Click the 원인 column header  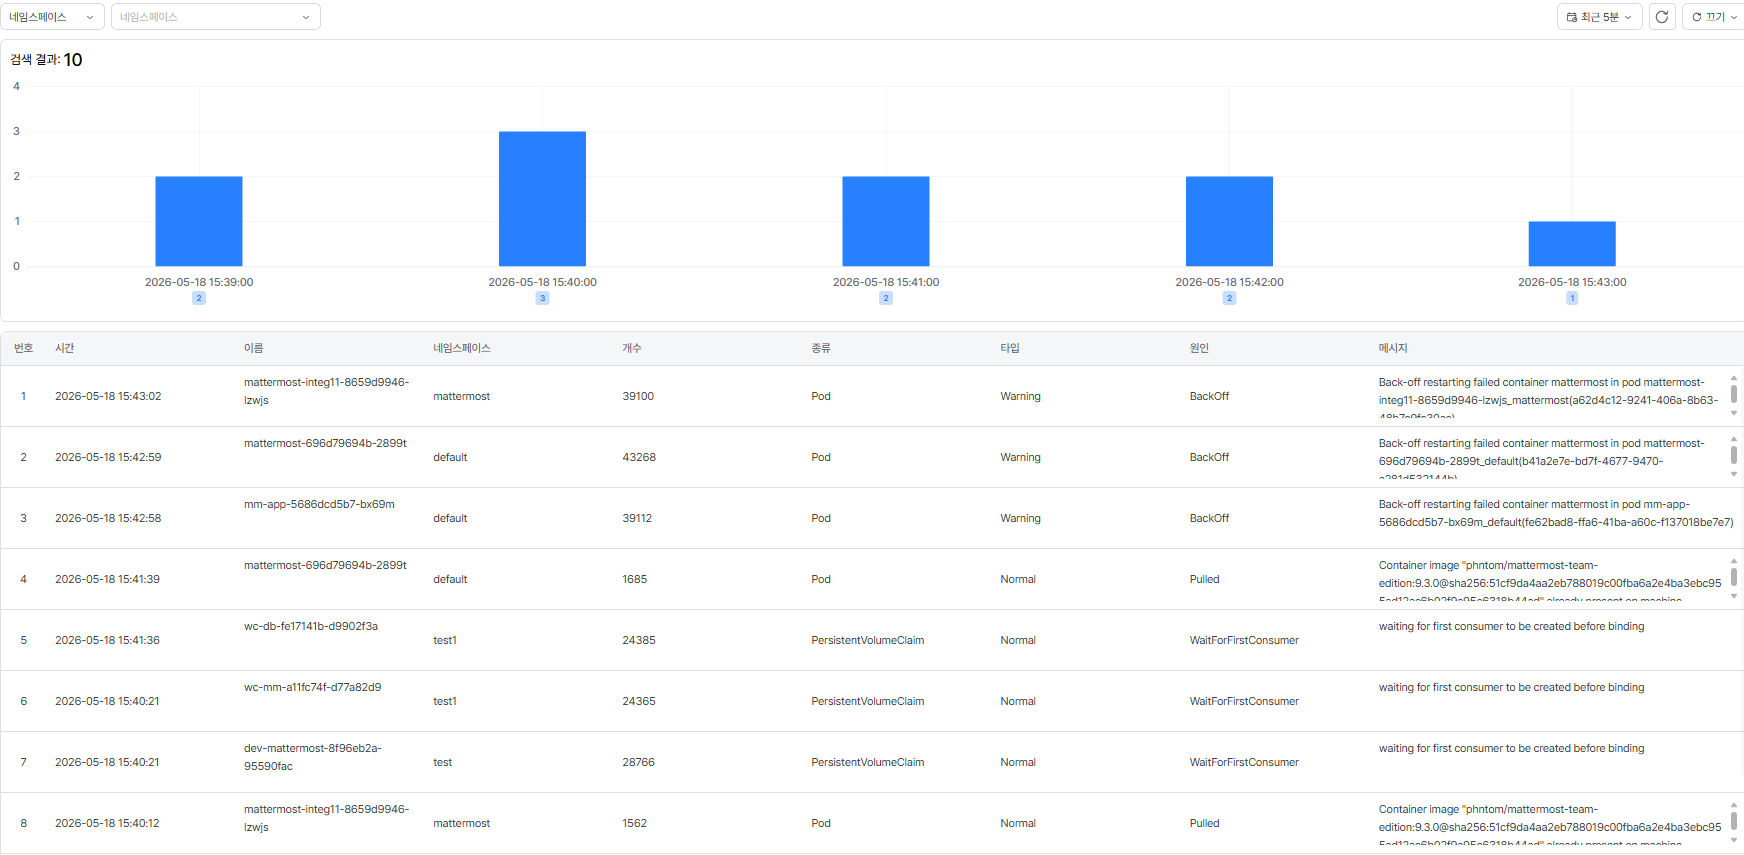[x=1199, y=348]
